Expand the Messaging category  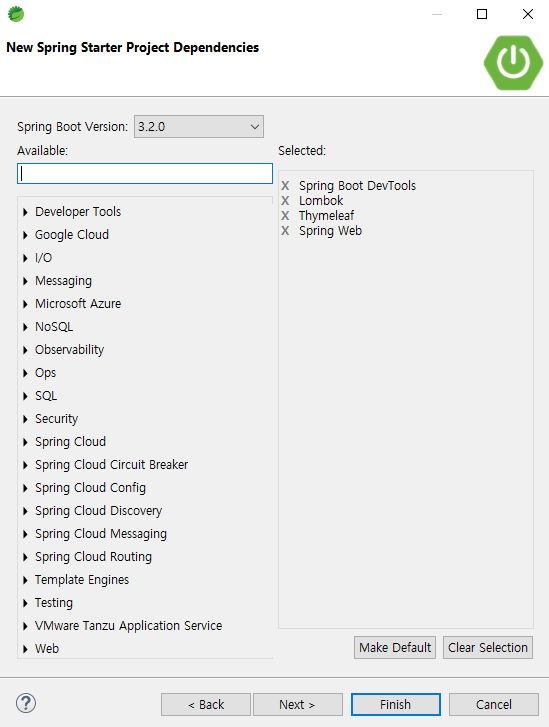(x=25, y=281)
